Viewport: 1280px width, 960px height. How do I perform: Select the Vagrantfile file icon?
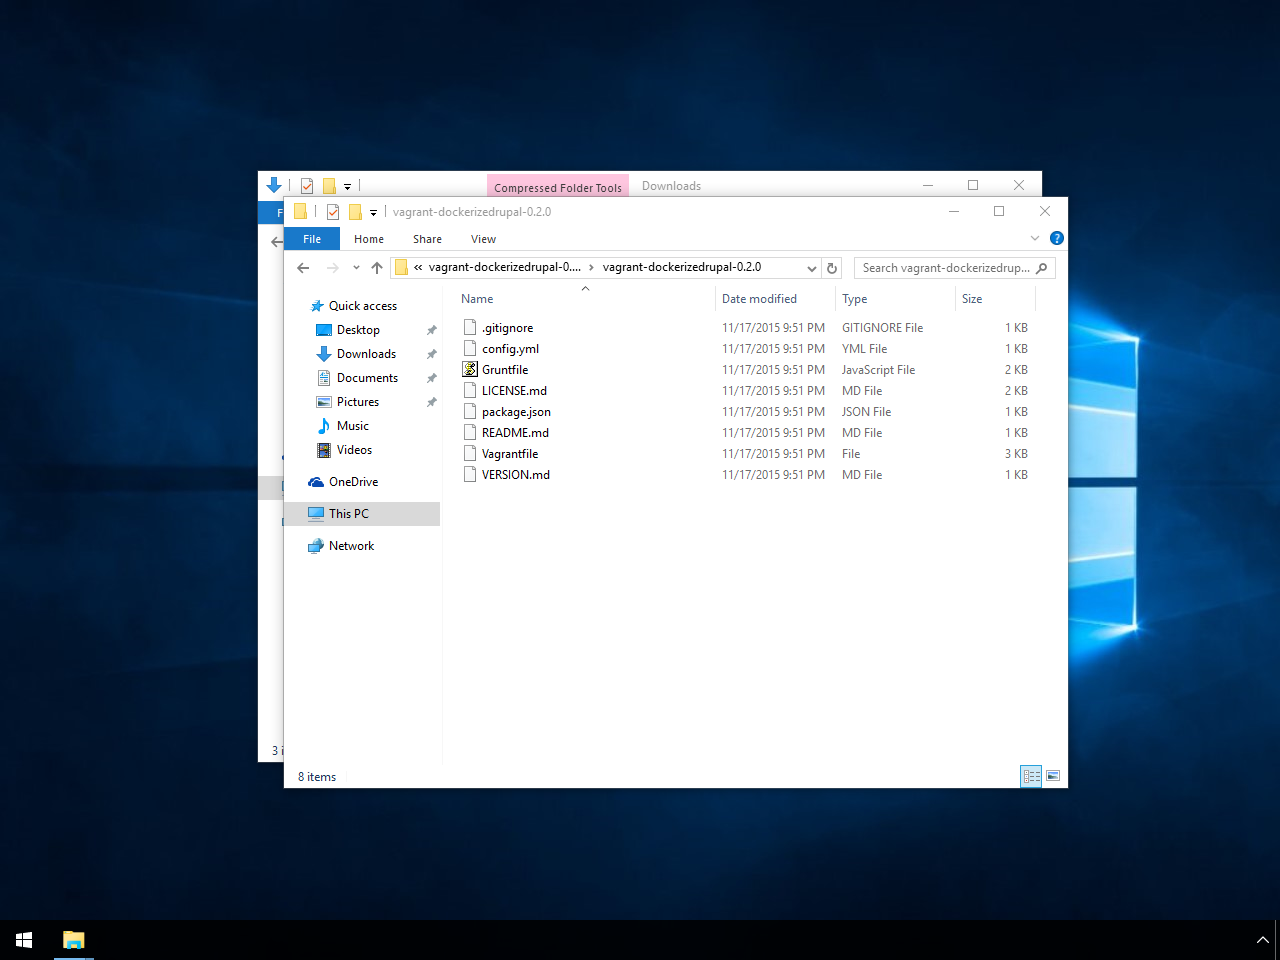(470, 453)
